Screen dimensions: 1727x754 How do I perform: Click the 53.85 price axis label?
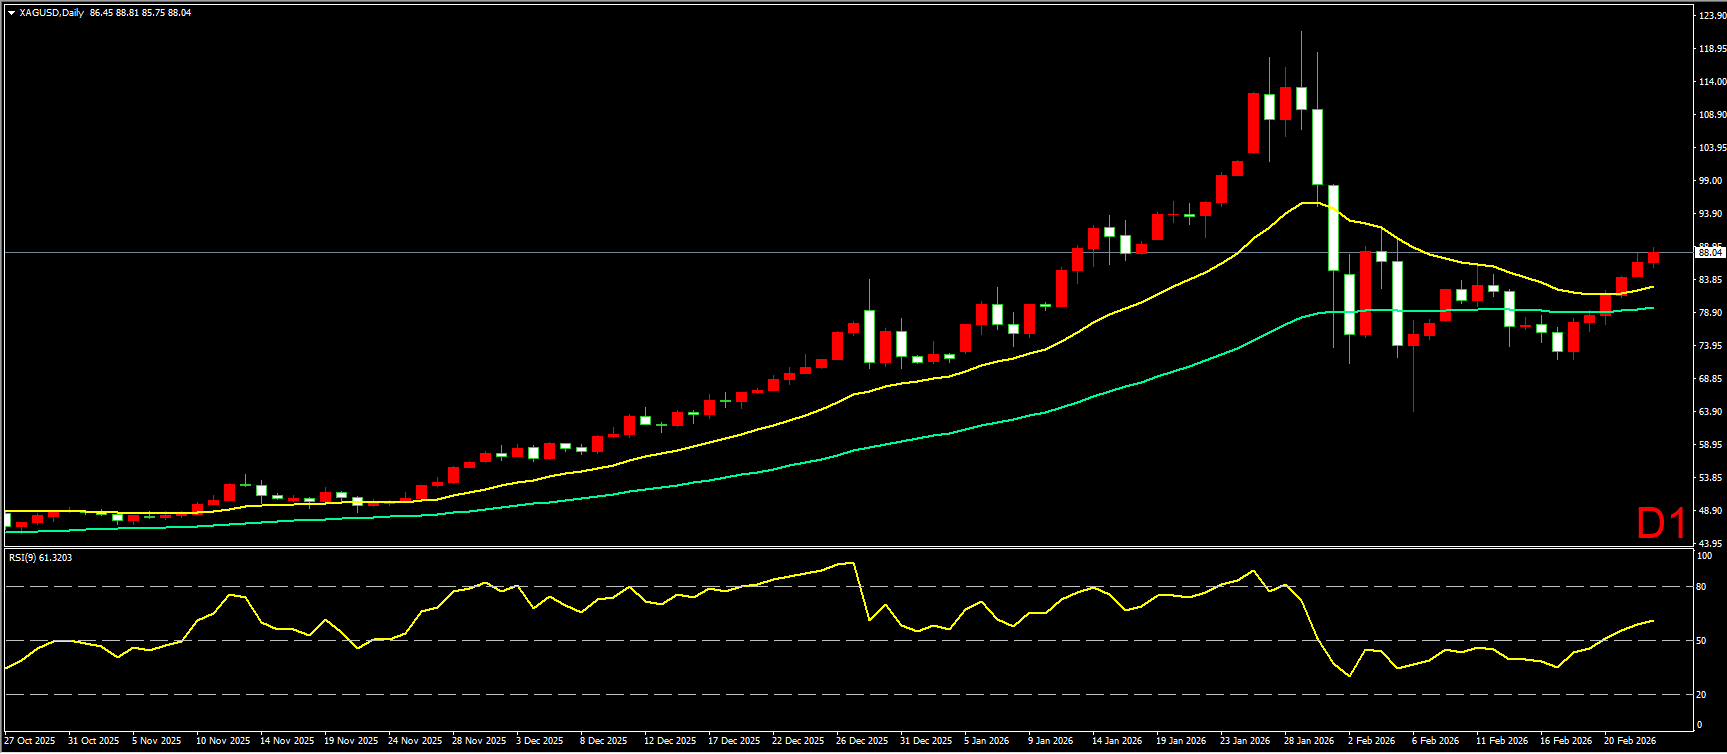click(x=1710, y=478)
